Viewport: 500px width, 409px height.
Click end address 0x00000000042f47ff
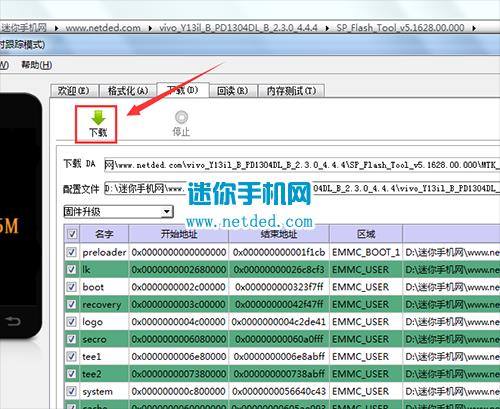[x=279, y=304]
